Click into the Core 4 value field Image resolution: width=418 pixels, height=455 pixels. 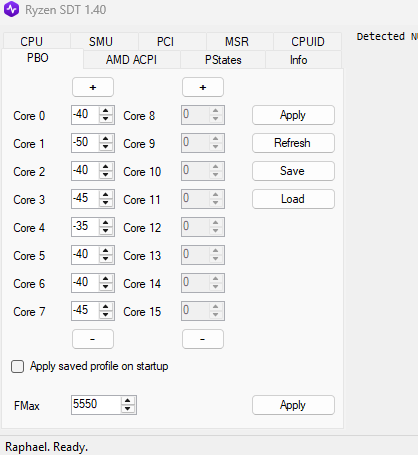(85, 227)
